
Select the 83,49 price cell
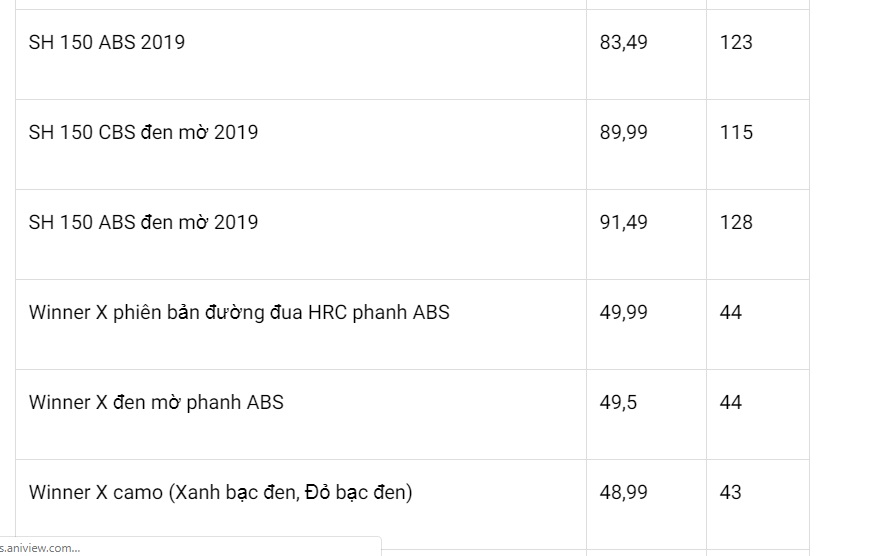[x=623, y=42]
